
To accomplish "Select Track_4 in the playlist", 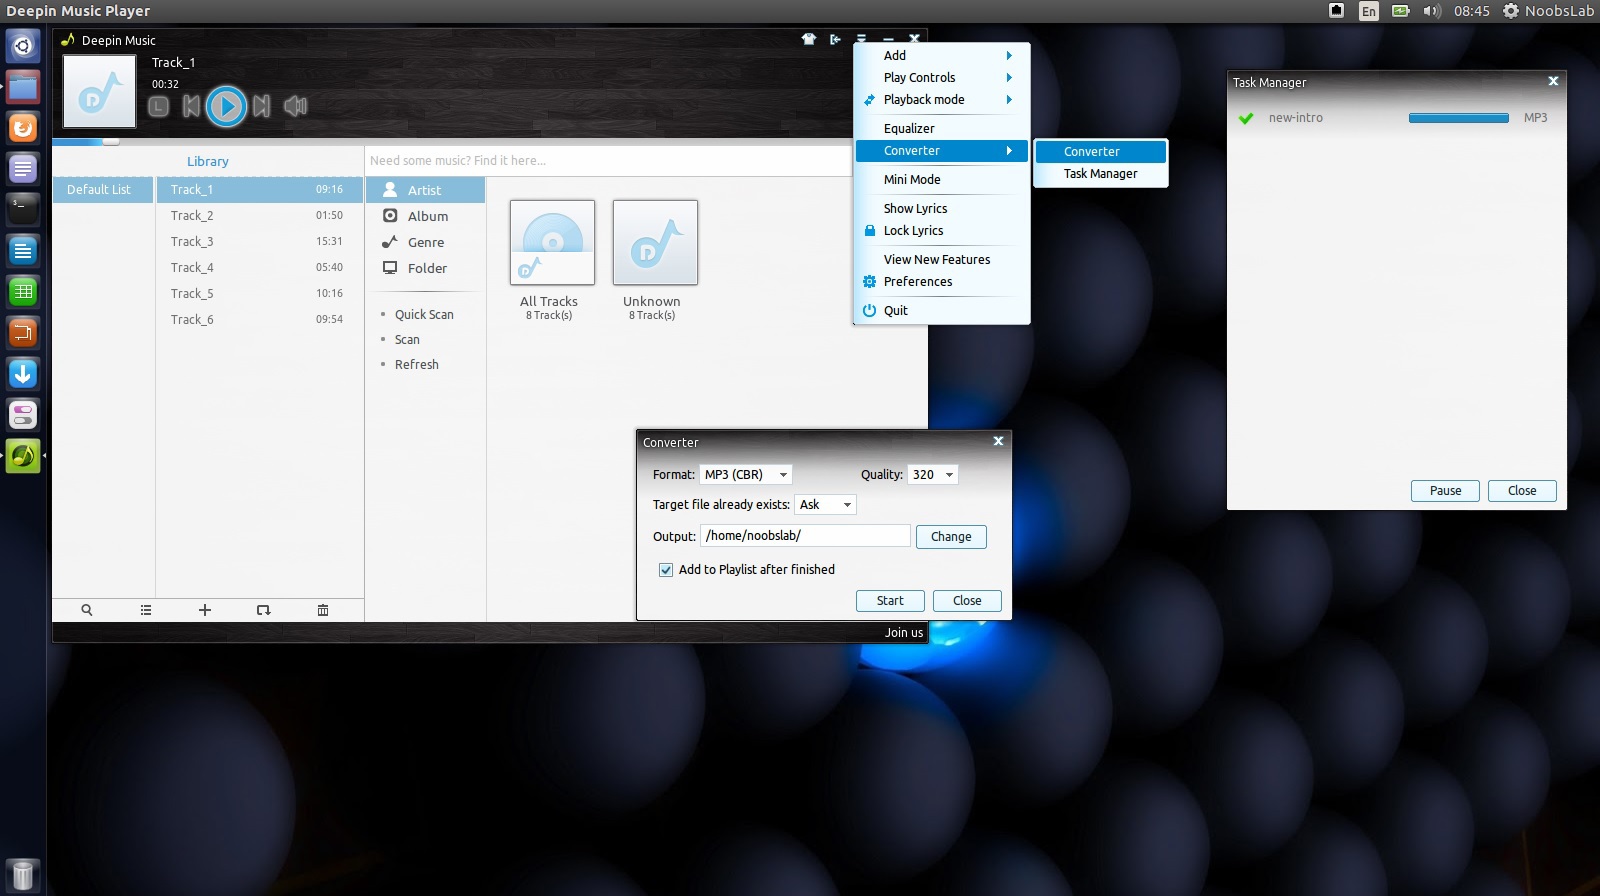I will point(259,267).
